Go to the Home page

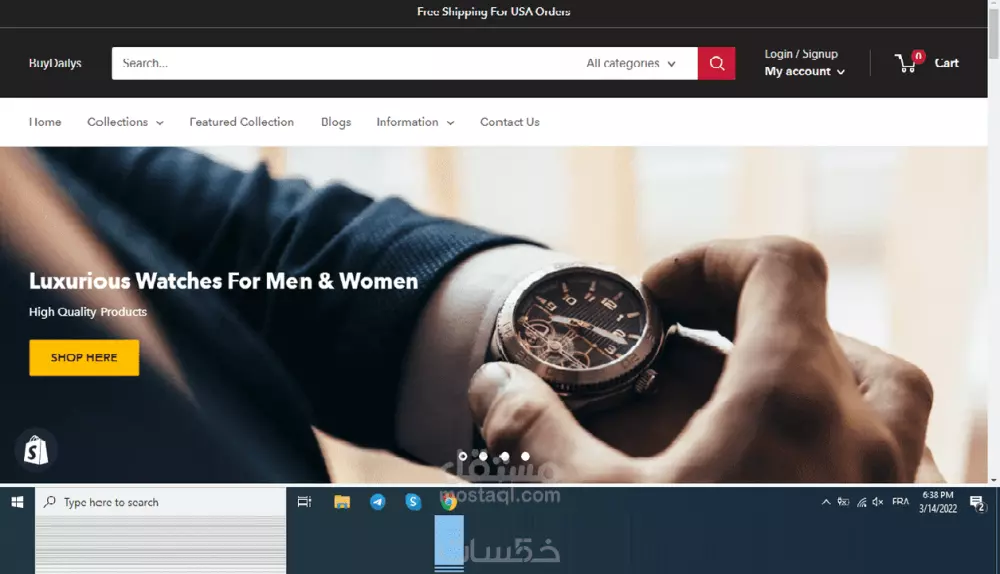(45, 122)
